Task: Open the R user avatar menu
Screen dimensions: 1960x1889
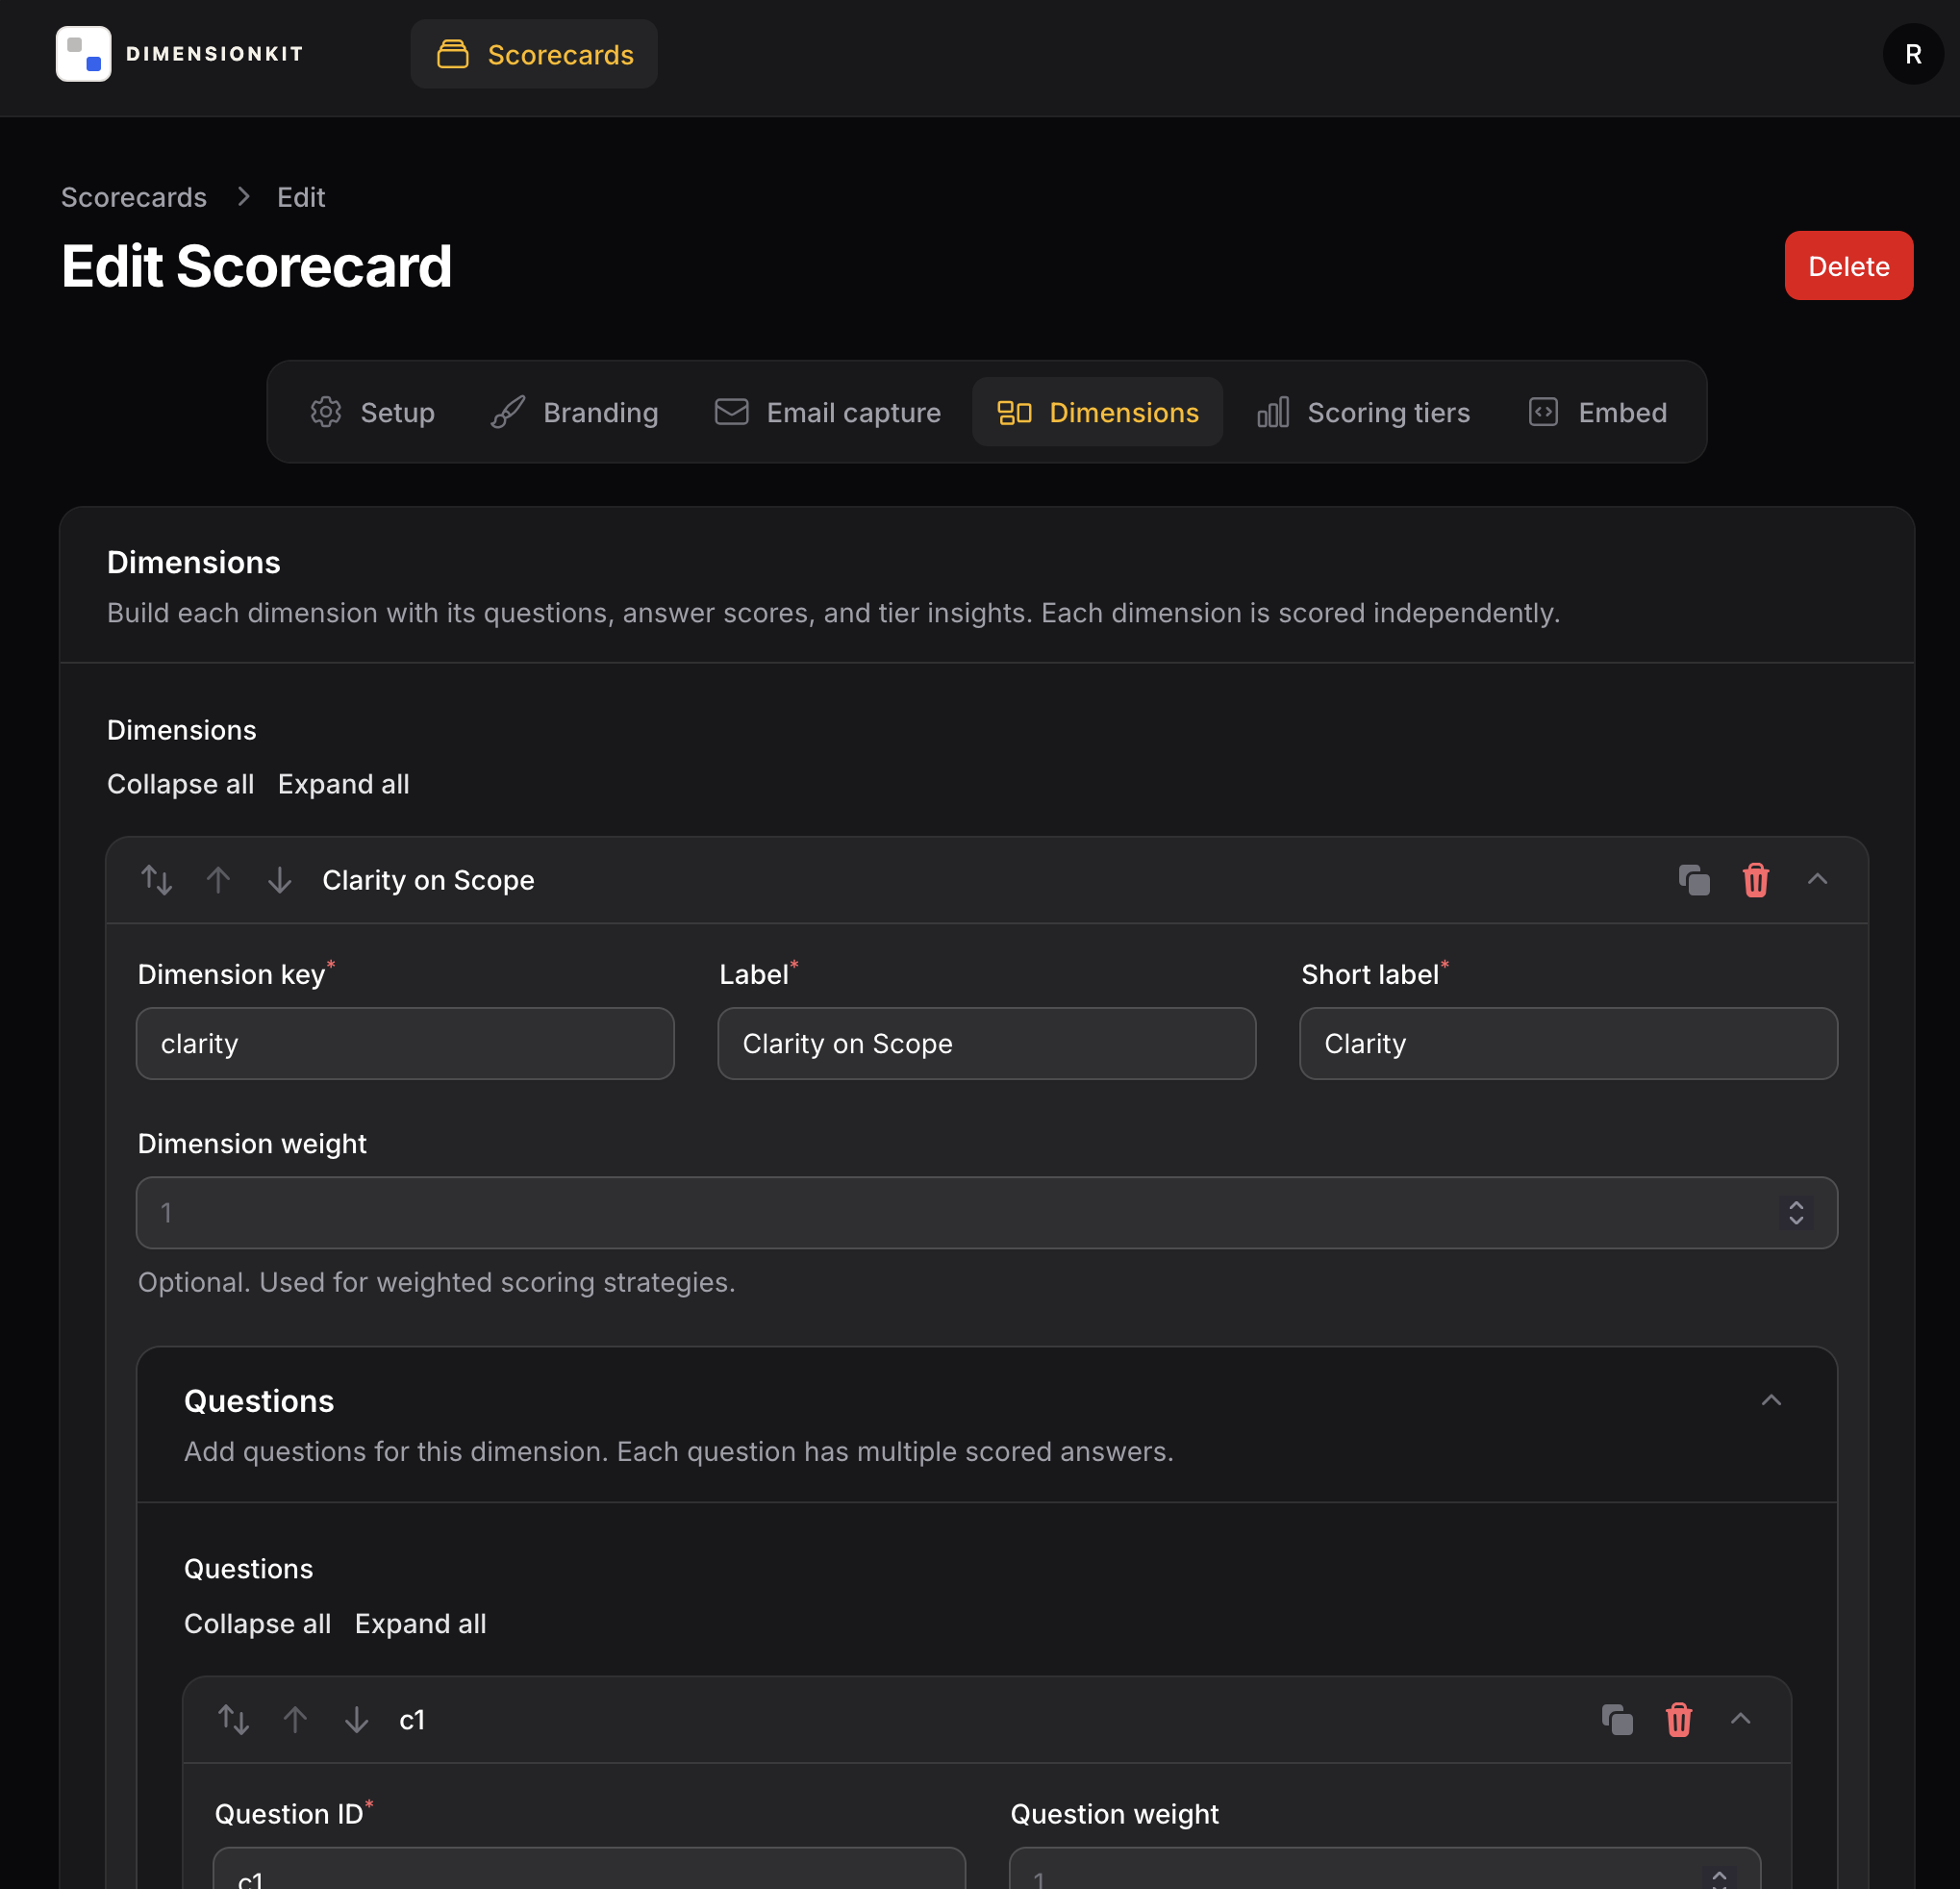Action: point(1912,54)
